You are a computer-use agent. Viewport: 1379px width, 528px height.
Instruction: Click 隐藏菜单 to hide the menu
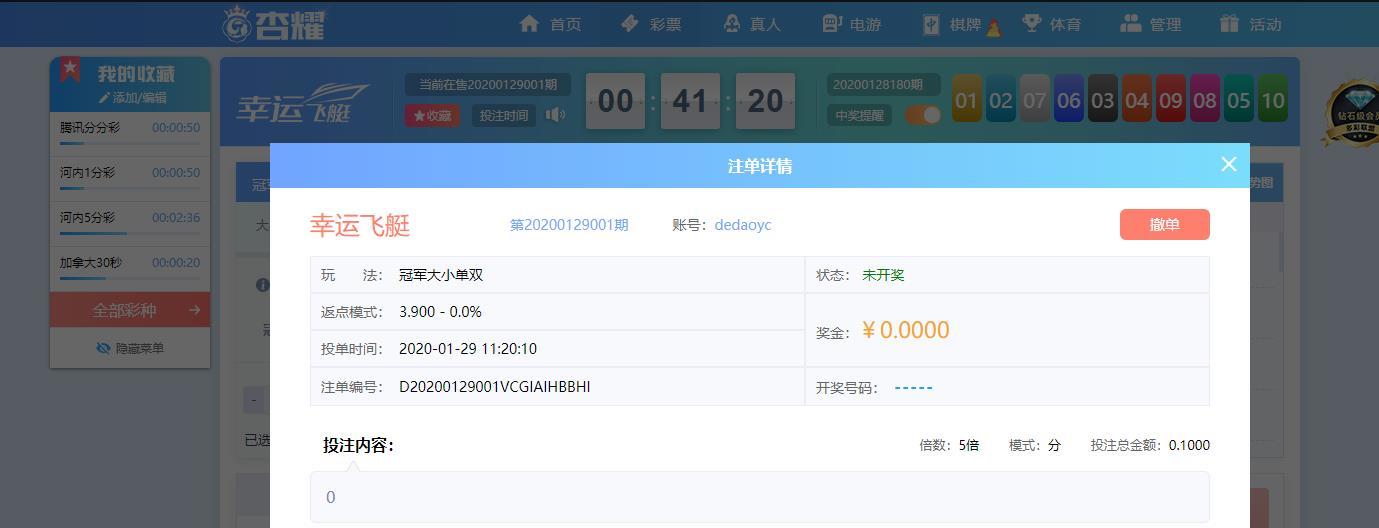pos(130,348)
